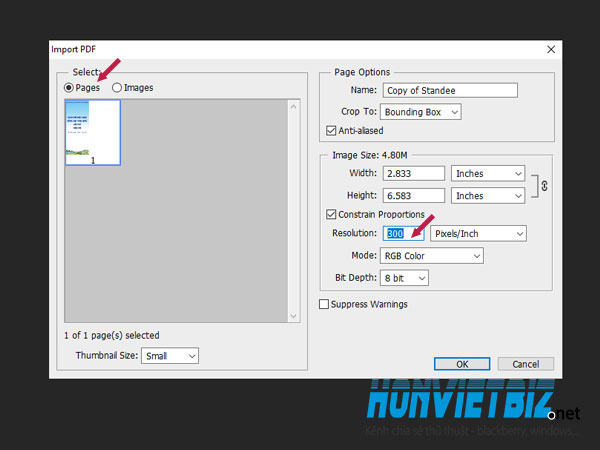Open the Thumbnail Size dropdown
600x450 pixels.
pos(170,356)
